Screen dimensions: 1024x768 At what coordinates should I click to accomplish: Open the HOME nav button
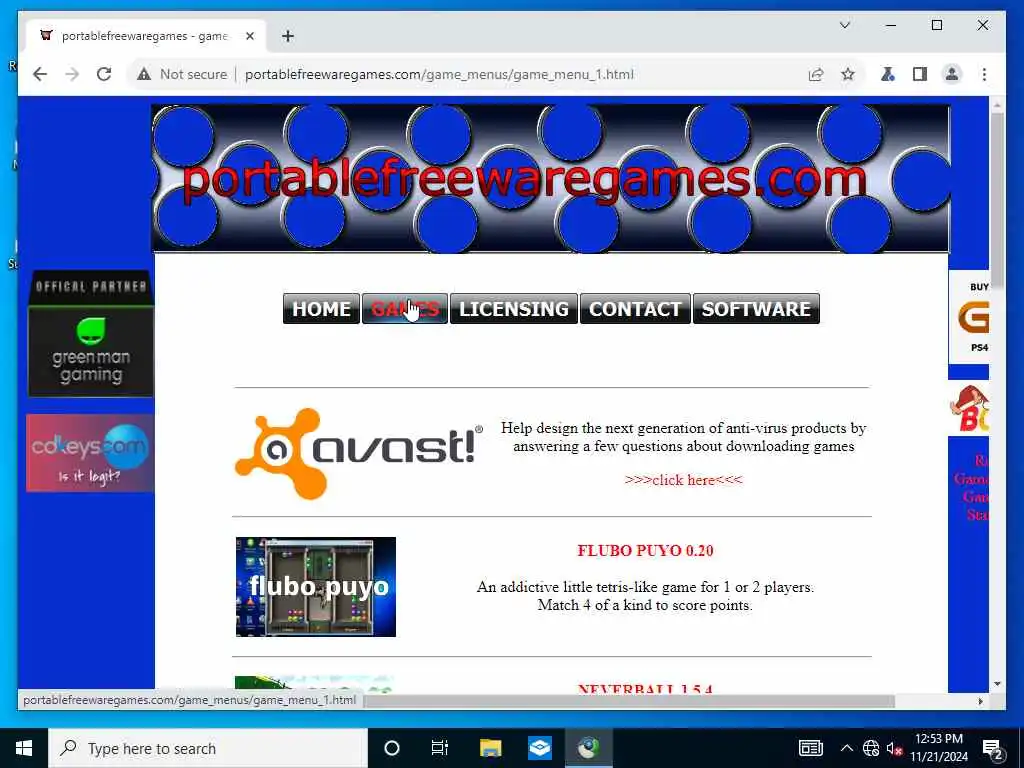coord(321,308)
